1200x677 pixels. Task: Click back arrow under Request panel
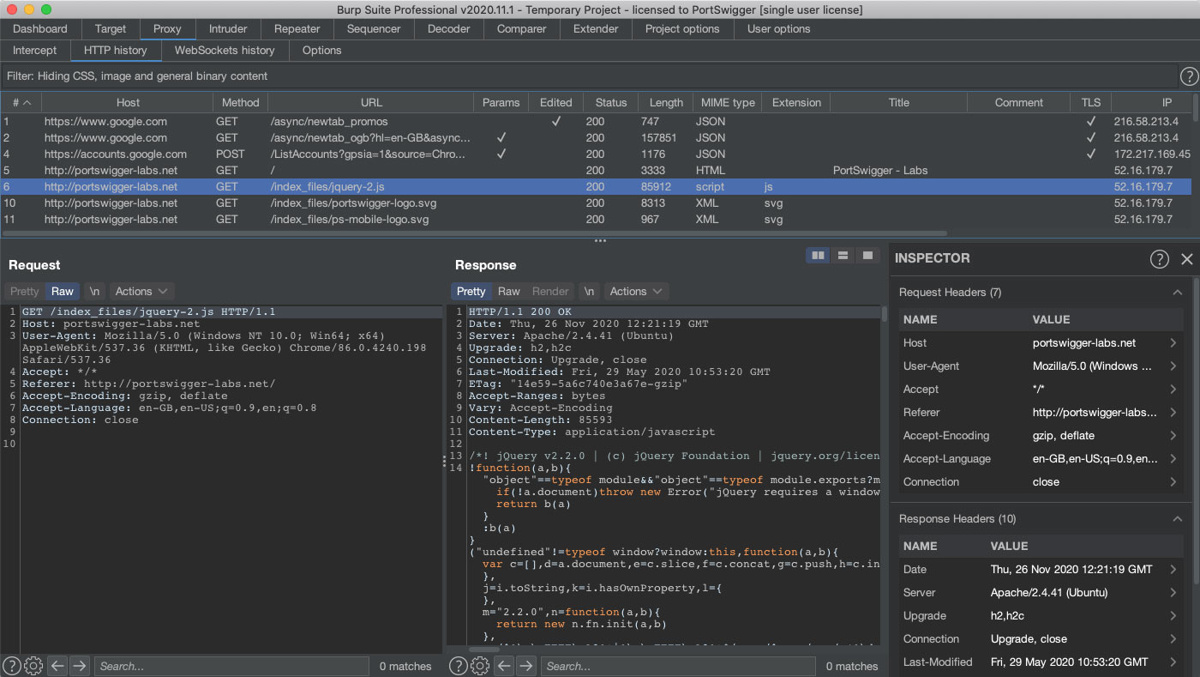(x=58, y=666)
